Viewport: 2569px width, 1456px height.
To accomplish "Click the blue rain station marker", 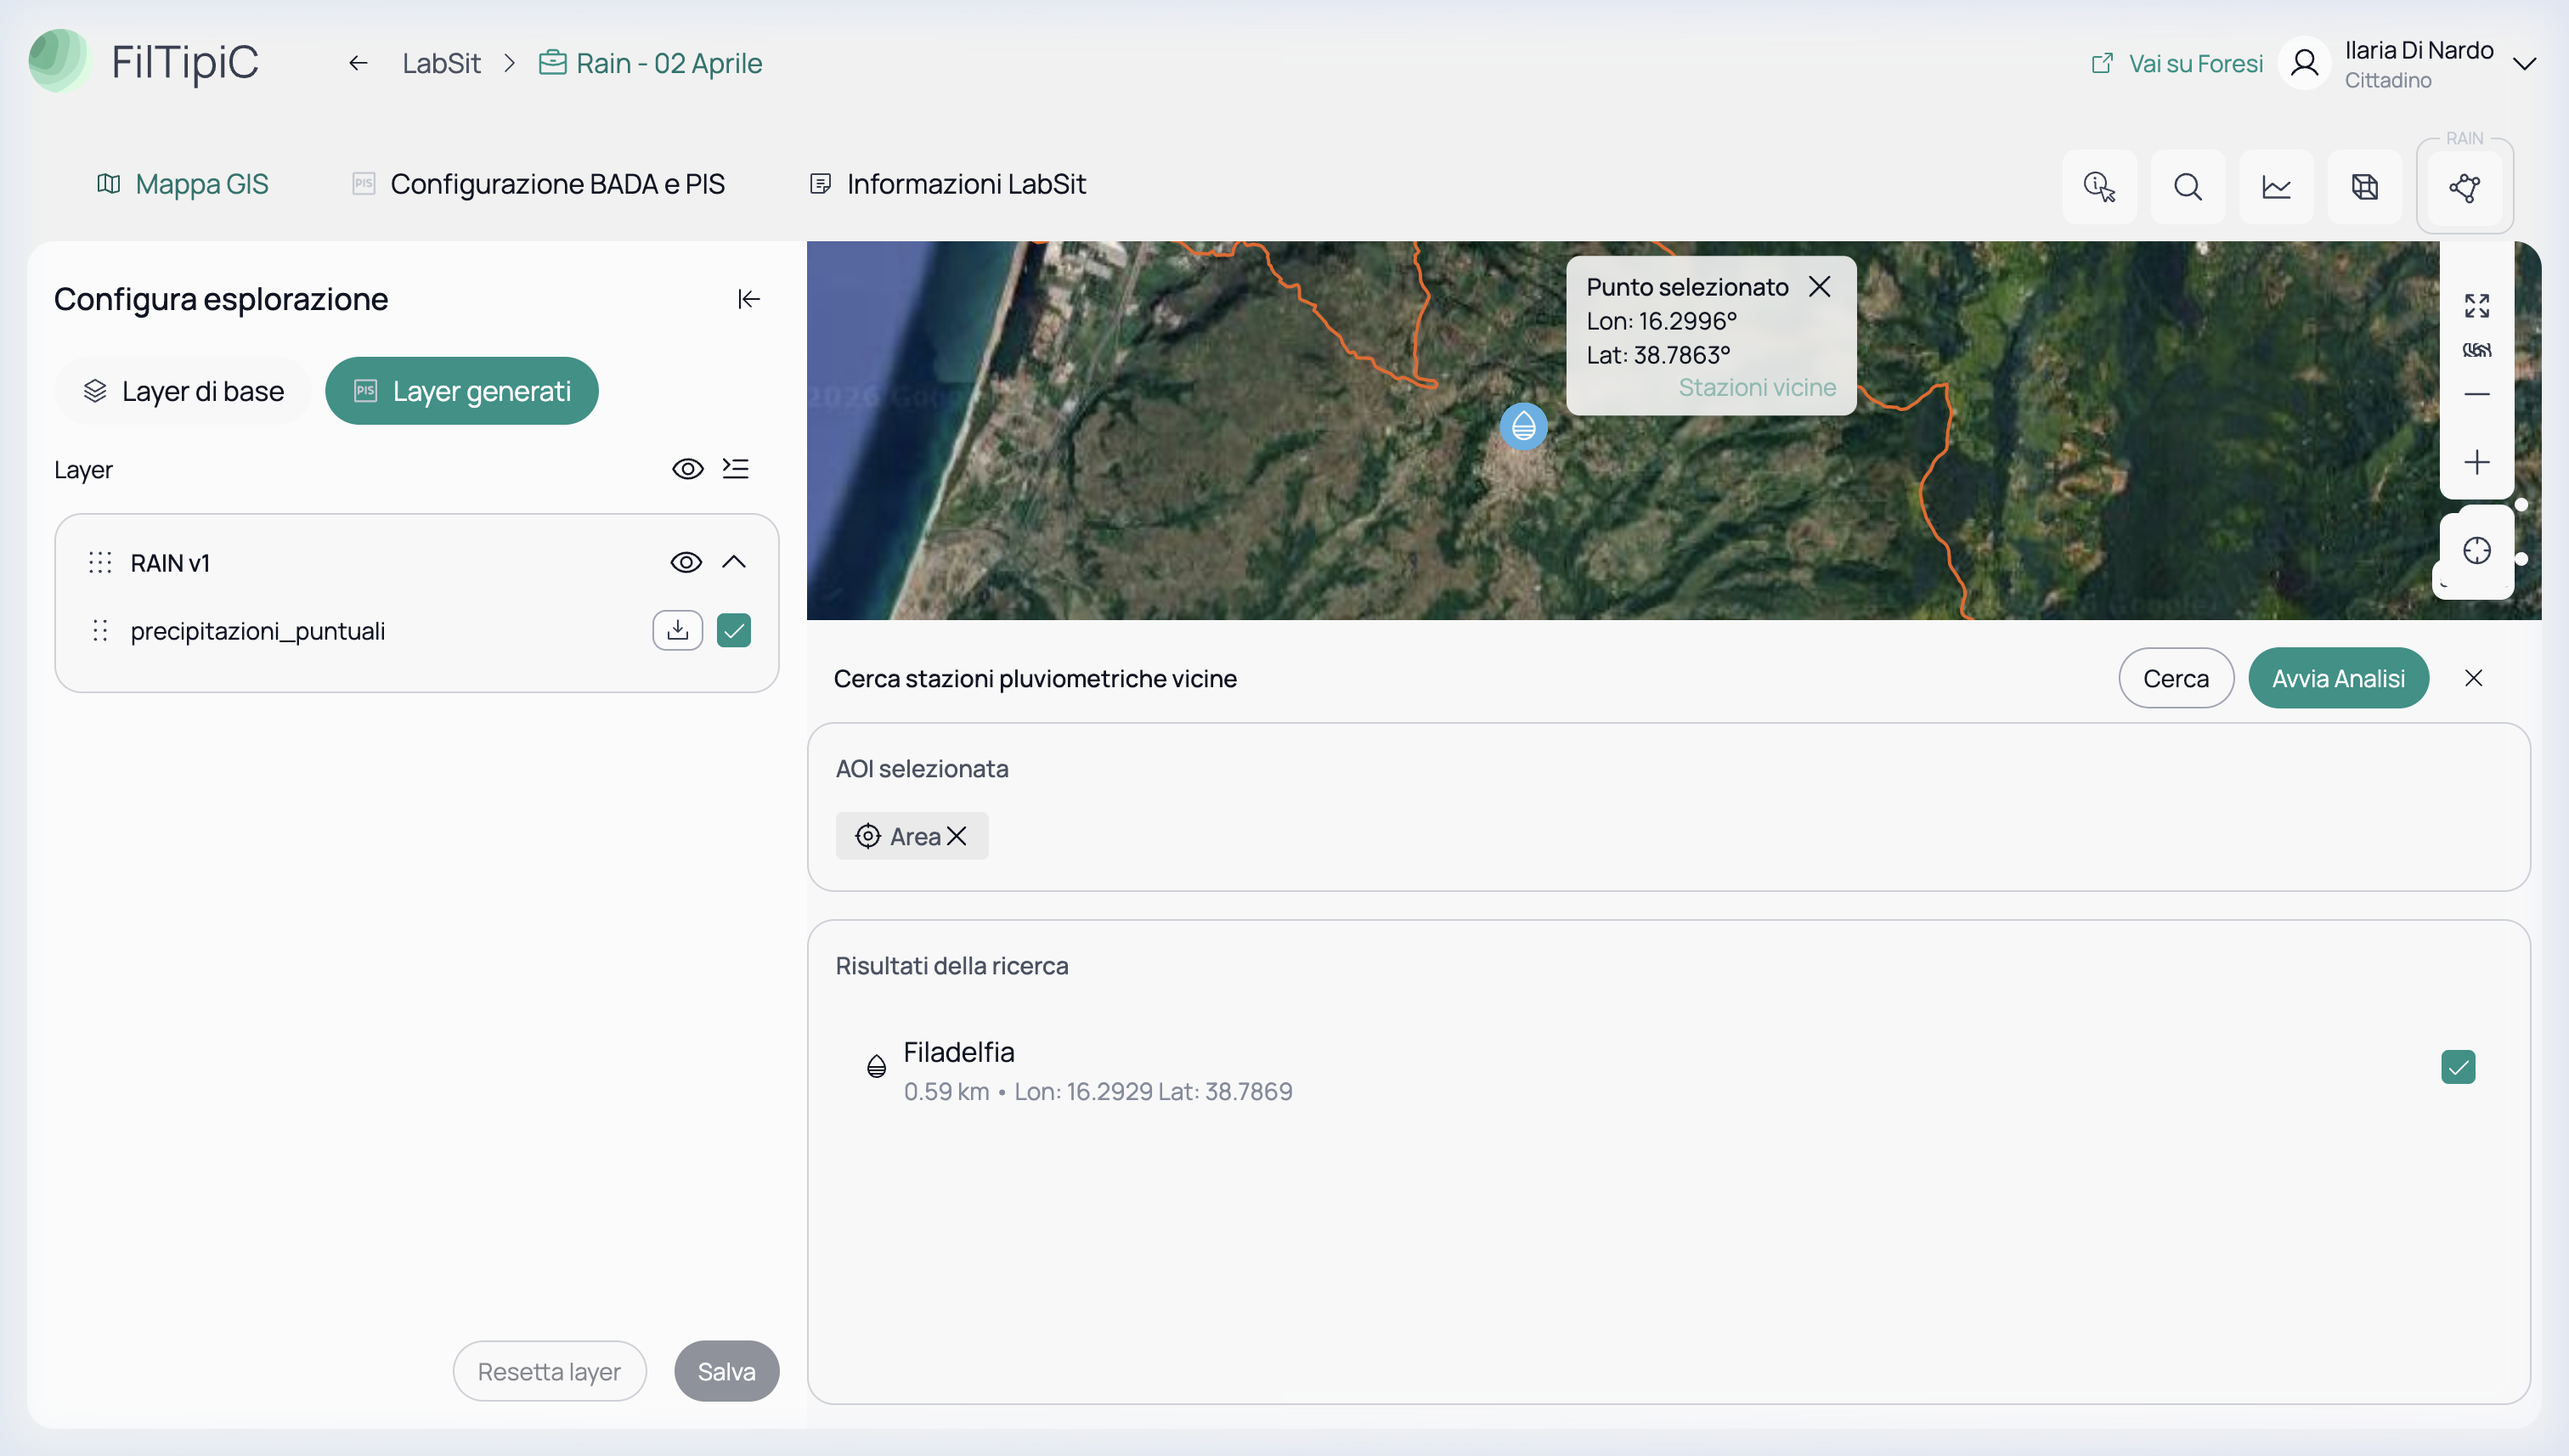I will pos(1524,427).
